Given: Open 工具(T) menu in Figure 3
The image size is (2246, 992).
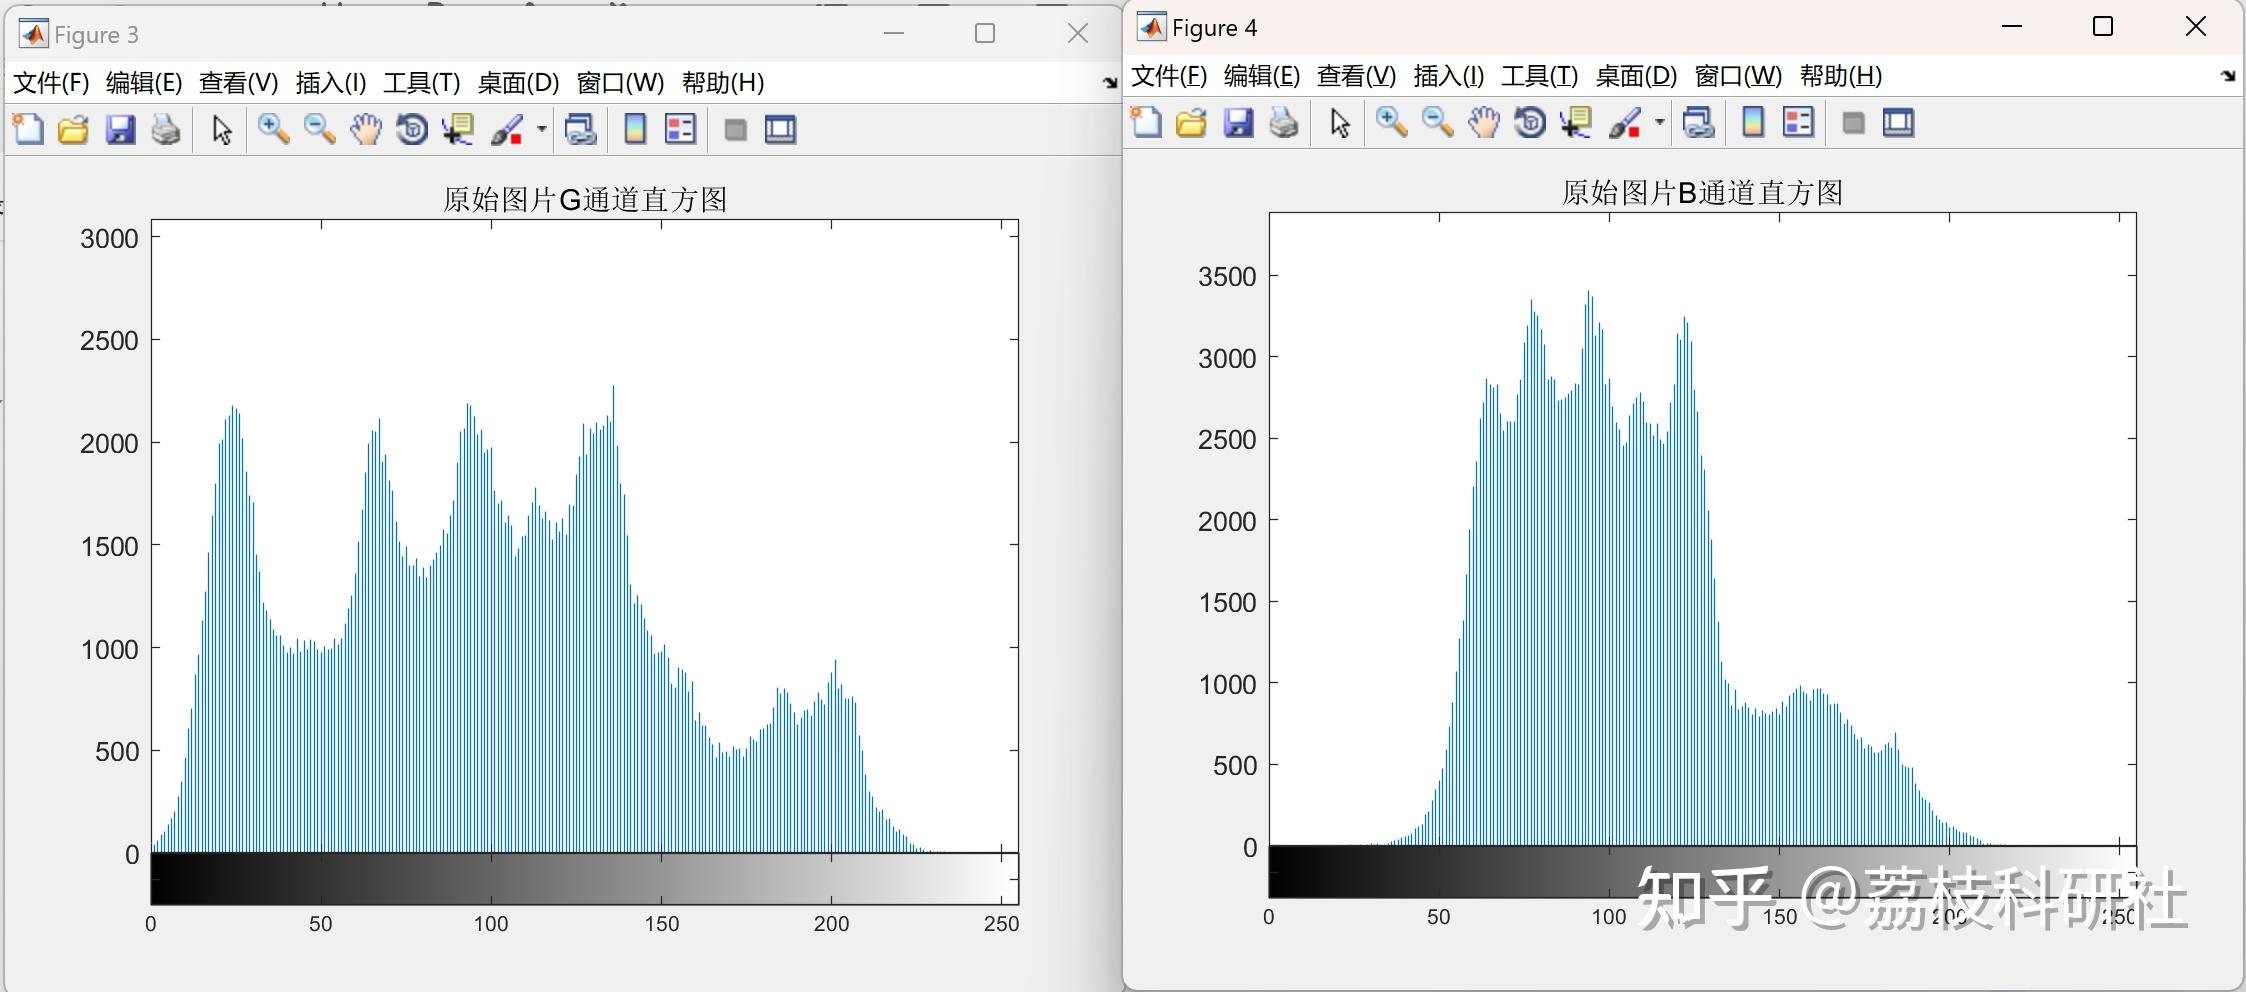Looking at the screenshot, I should pyautogui.click(x=422, y=83).
